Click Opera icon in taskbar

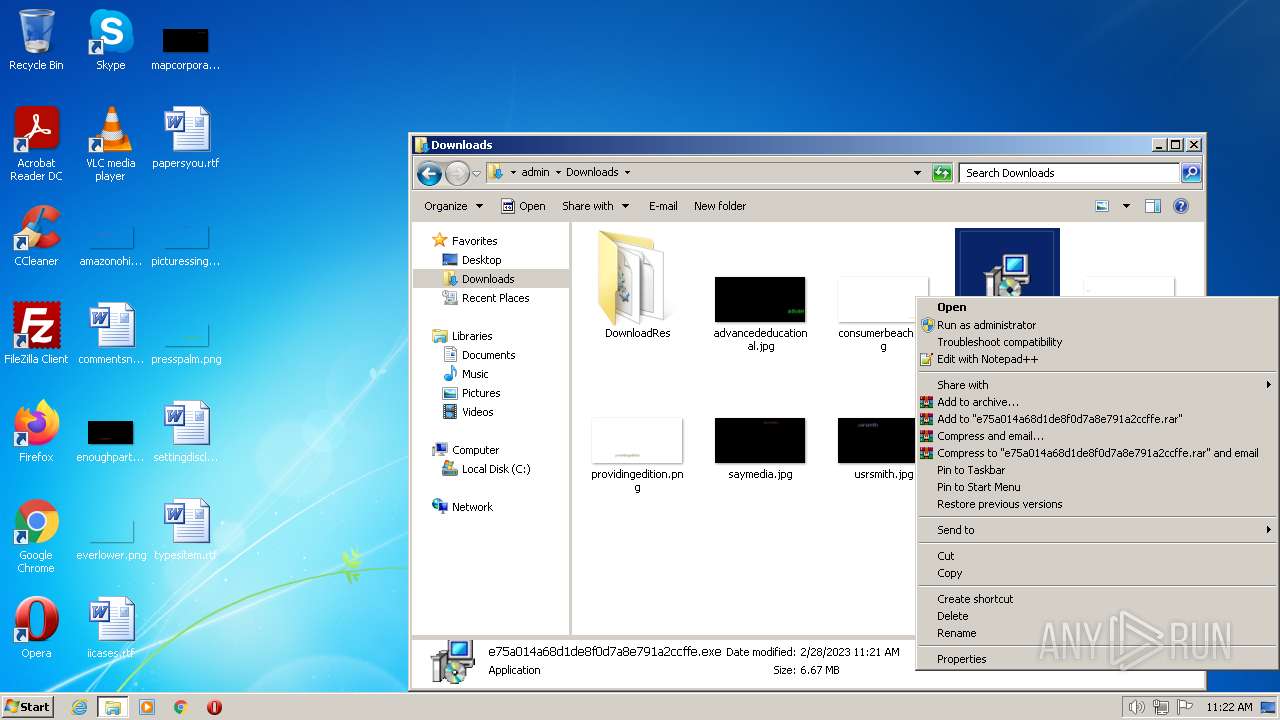[x=214, y=707]
